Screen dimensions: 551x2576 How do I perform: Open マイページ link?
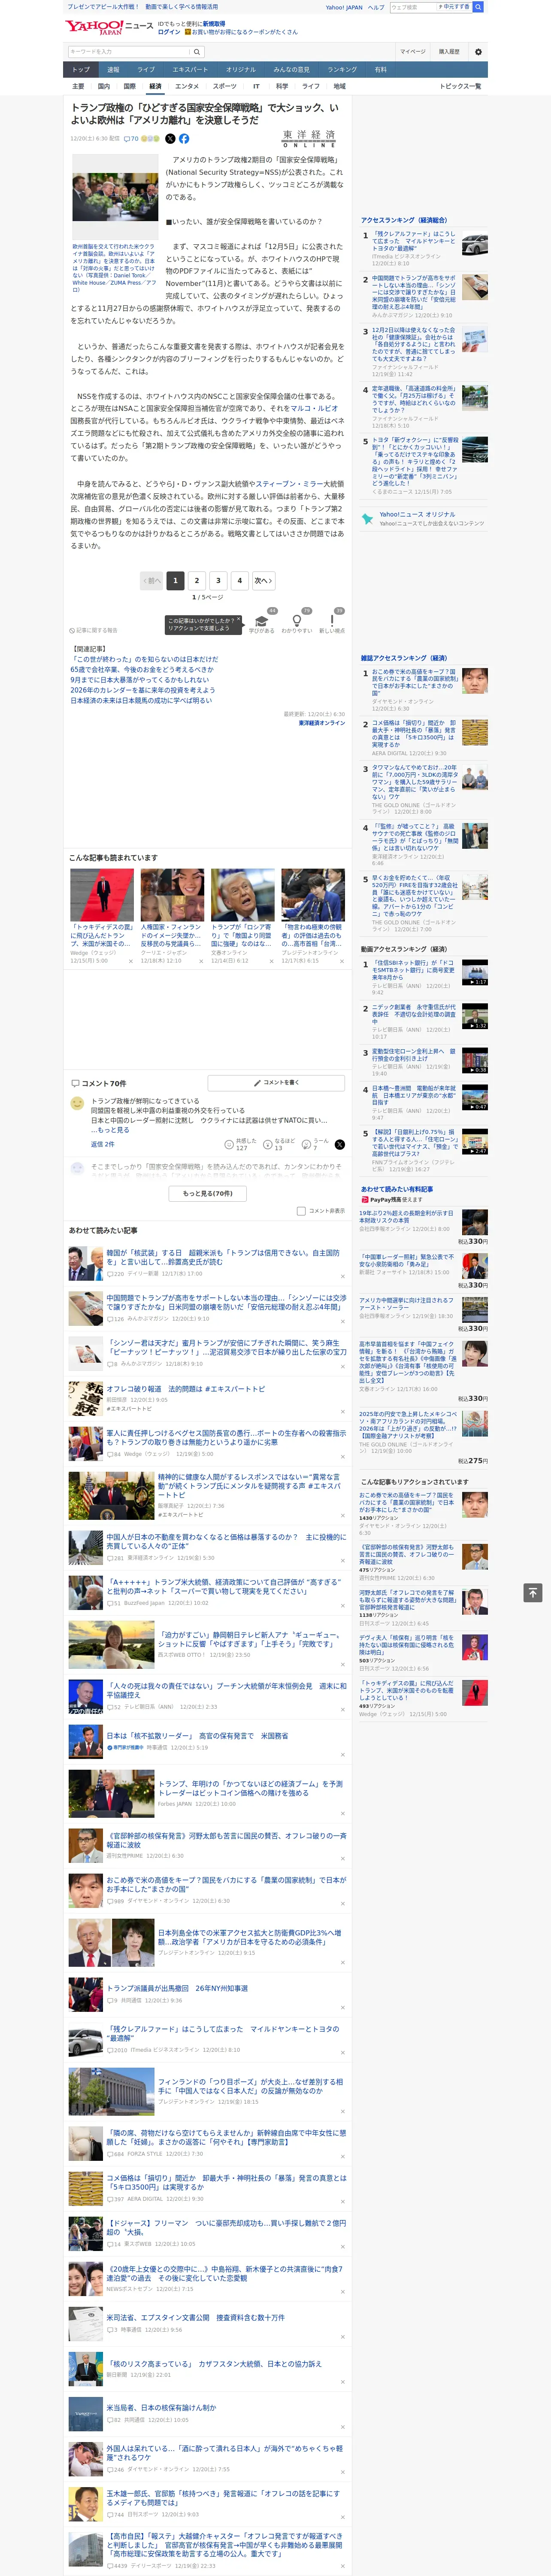coord(412,51)
